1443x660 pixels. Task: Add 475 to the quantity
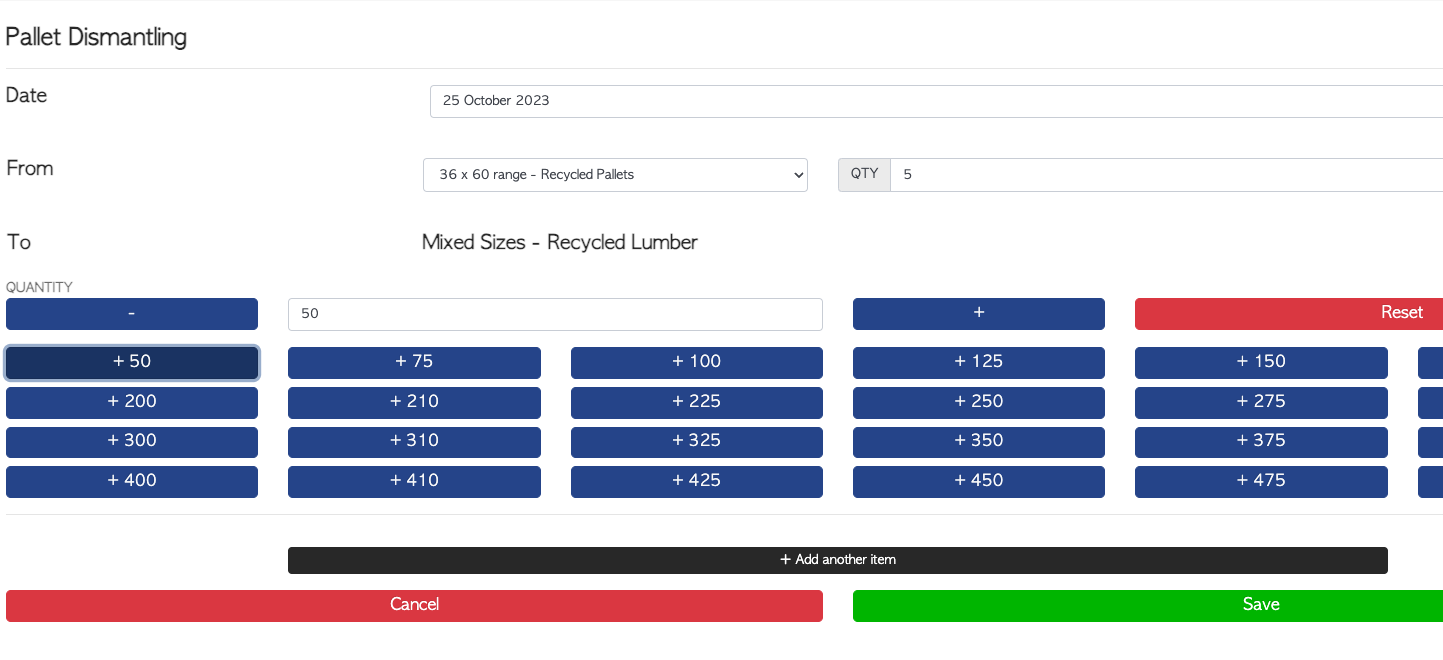tap(1261, 482)
